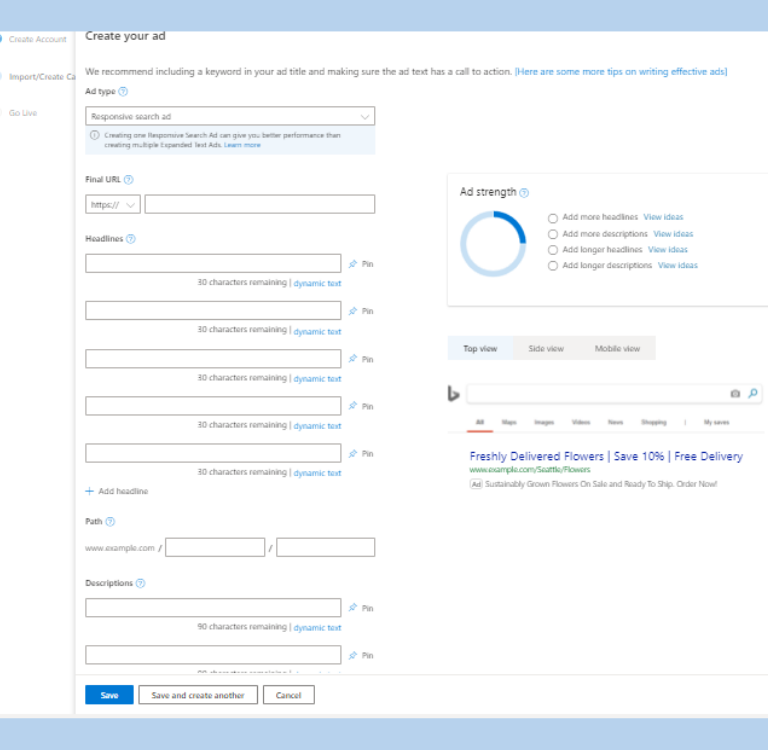Screen dimensions: 768x750
Task: Click the Save button
Action: (109, 695)
